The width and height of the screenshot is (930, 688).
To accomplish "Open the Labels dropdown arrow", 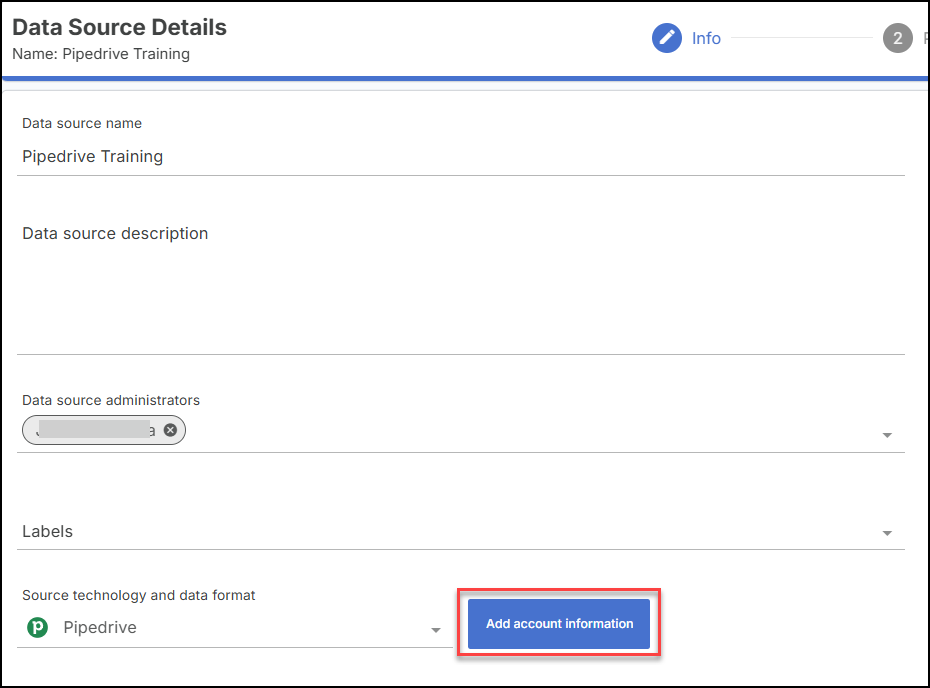I will (887, 533).
